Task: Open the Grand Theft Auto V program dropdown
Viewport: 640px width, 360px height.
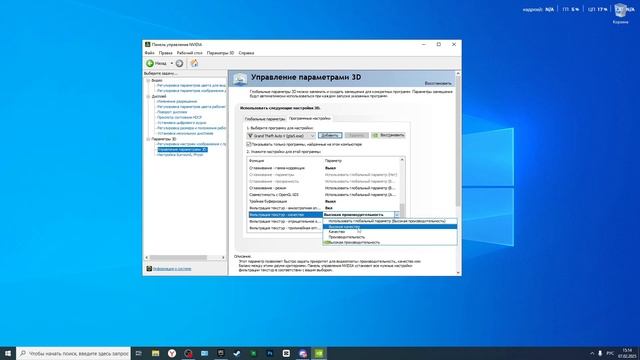Action: (281, 136)
